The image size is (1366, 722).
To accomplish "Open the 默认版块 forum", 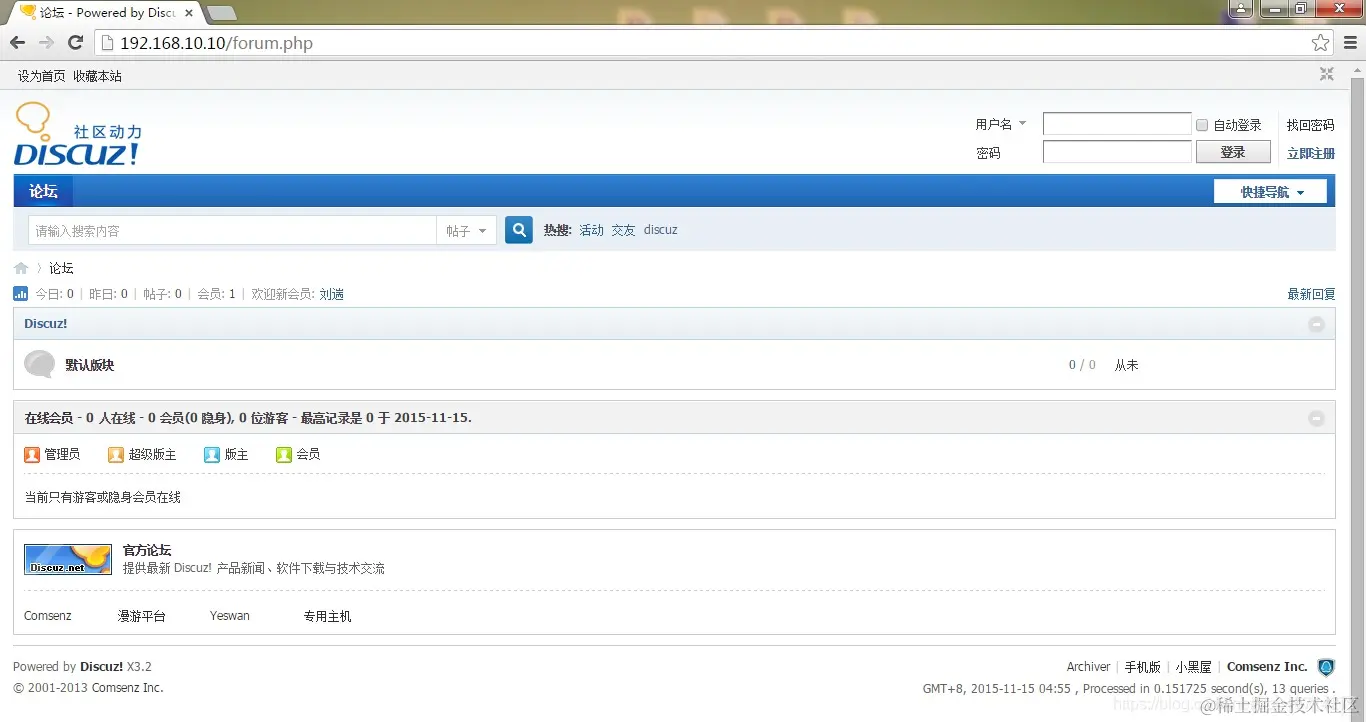I will click(x=90, y=365).
